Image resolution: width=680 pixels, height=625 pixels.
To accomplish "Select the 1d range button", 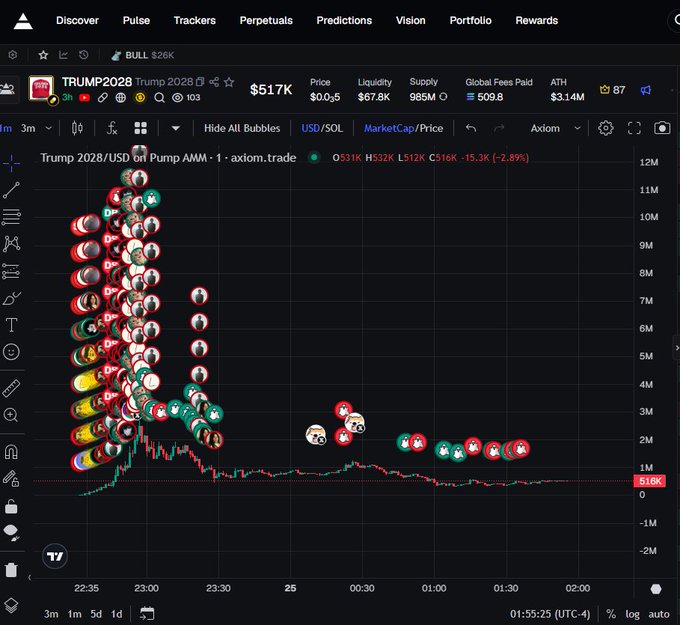I will tap(117, 614).
